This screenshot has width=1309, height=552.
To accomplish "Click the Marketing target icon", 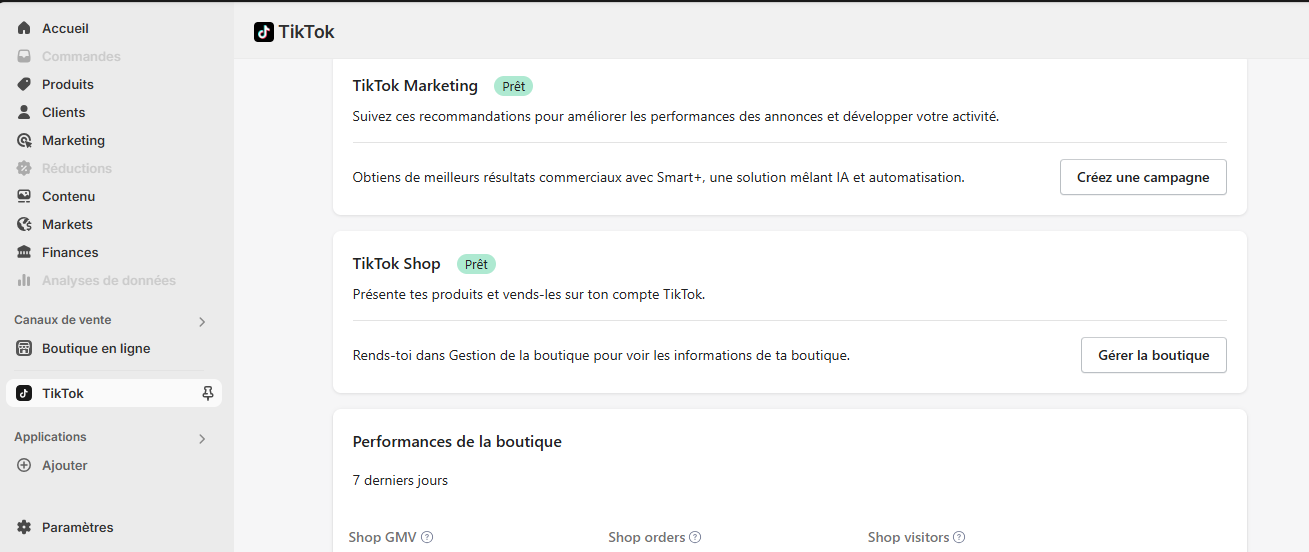I will click(24, 141).
